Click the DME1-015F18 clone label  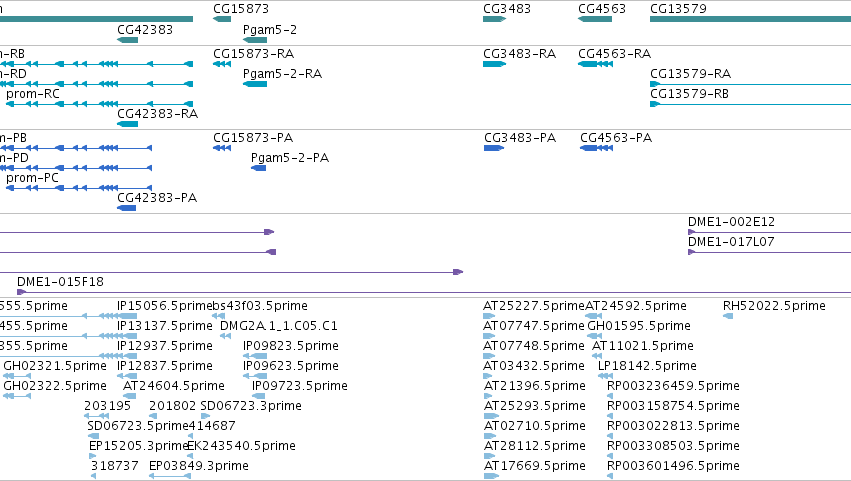coord(60,282)
